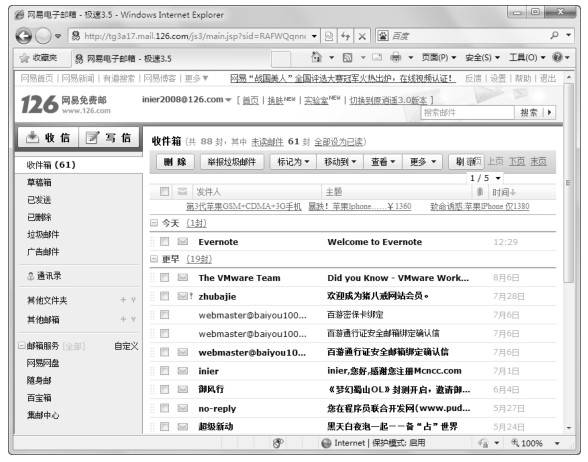Click attachment paperclip column header

(480, 192)
